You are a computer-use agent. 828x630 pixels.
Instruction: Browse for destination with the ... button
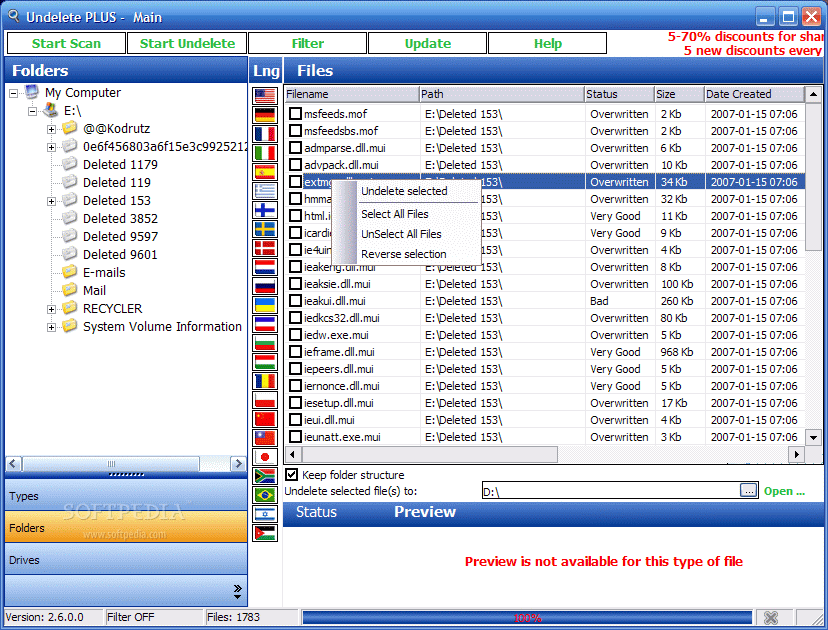coord(748,490)
